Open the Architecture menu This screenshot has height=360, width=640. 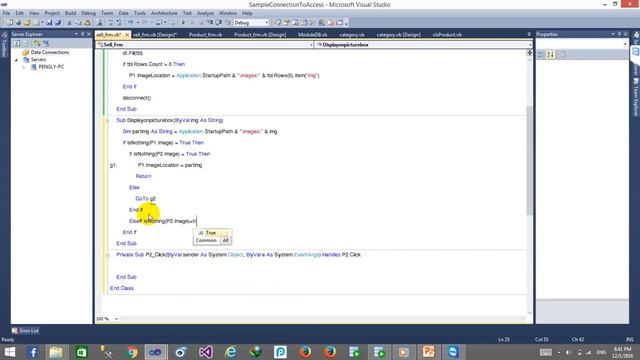[x=164, y=13]
